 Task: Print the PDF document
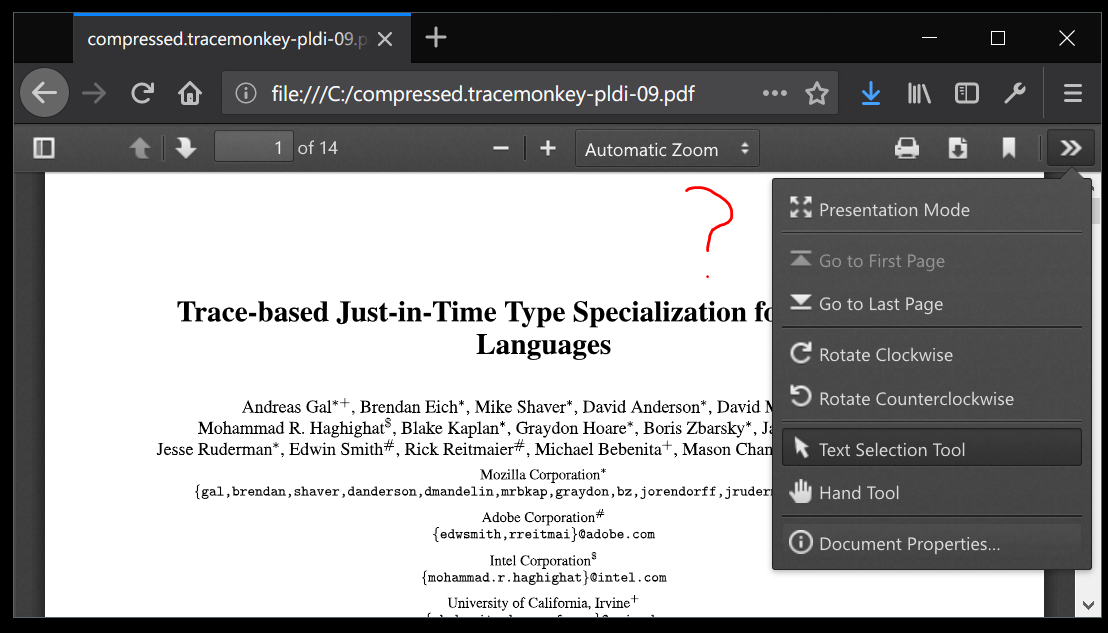(x=906, y=147)
